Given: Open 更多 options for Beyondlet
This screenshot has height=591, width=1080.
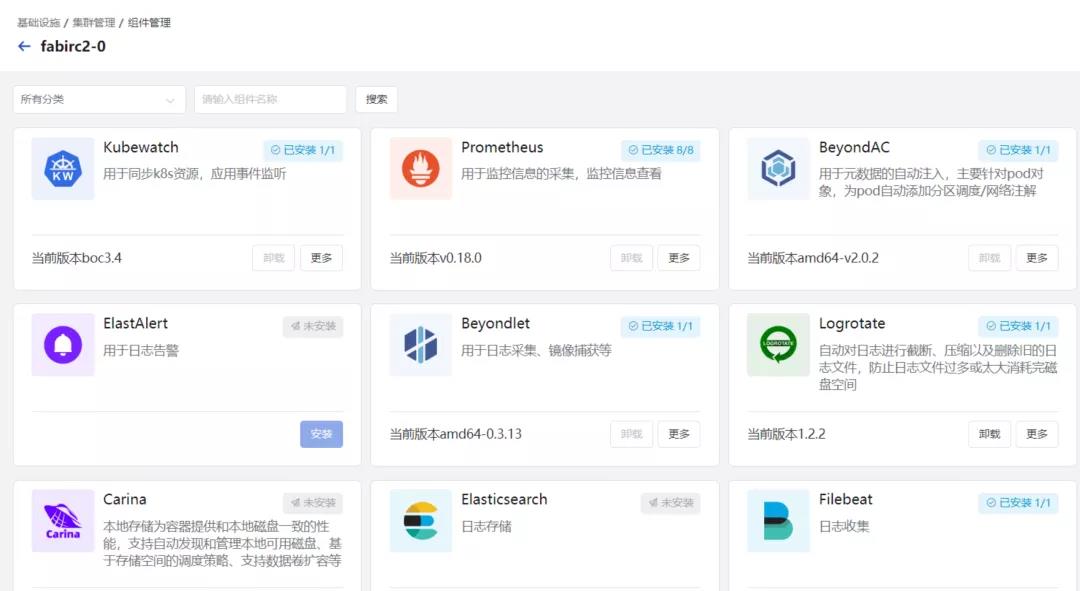Looking at the screenshot, I should click(679, 434).
